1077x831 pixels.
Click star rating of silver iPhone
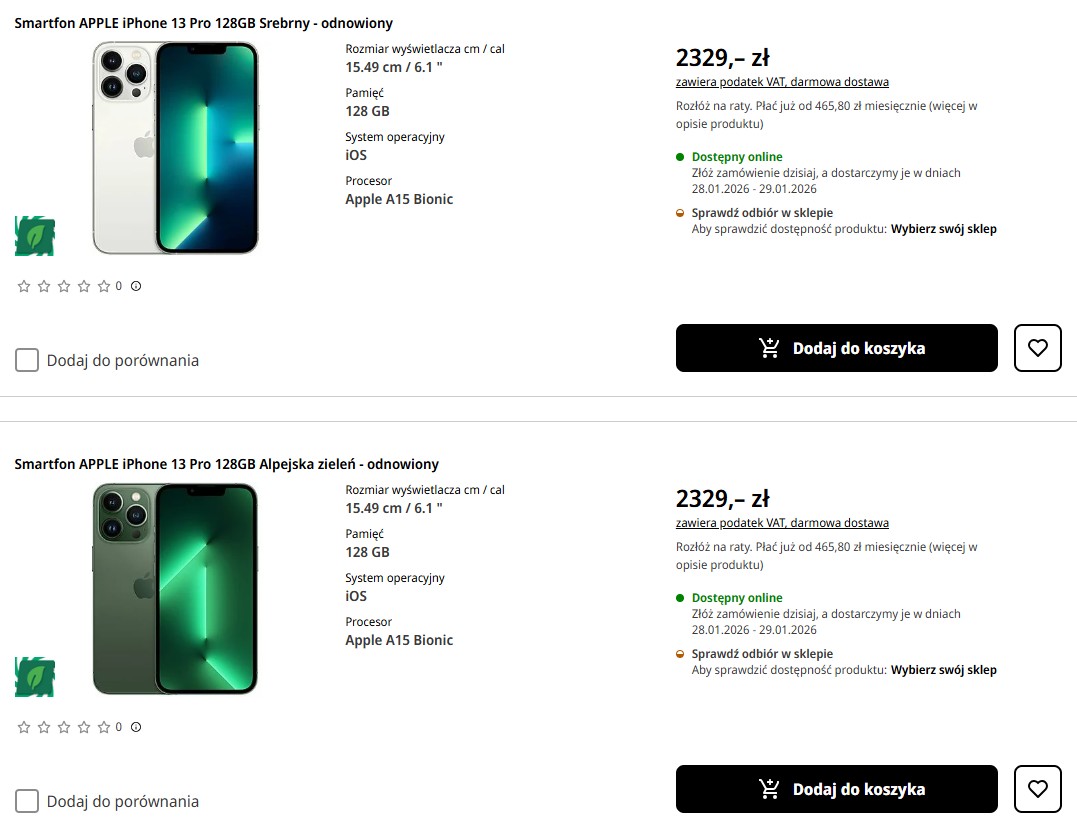click(64, 286)
